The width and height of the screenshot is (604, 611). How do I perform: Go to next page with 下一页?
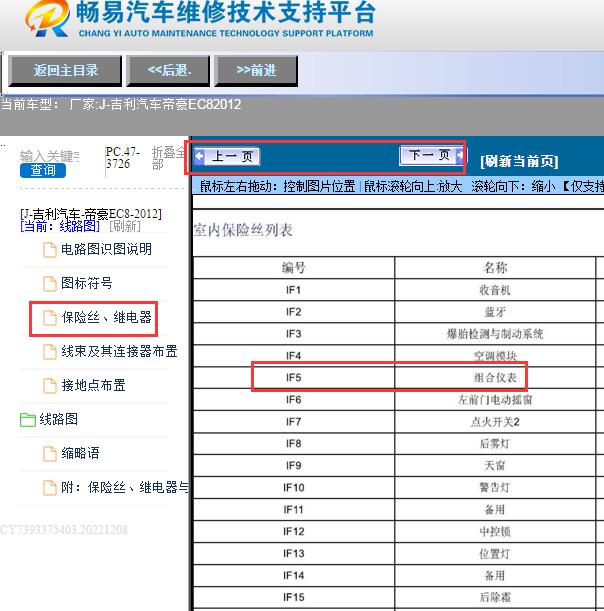coord(432,155)
